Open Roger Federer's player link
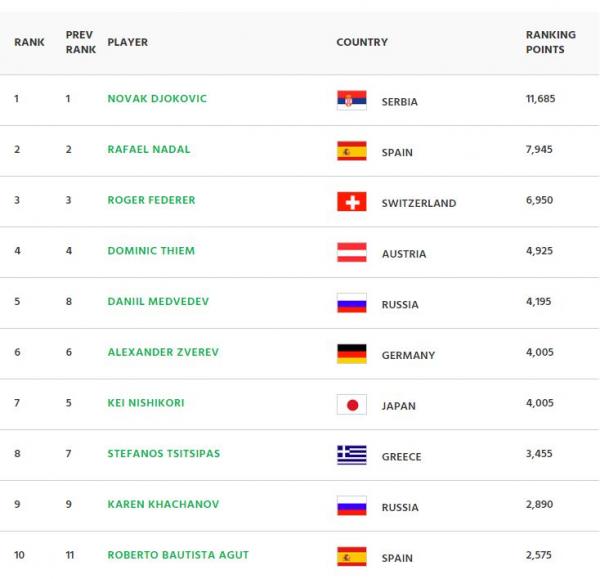Viewport: 600px width, 579px height. (151, 200)
